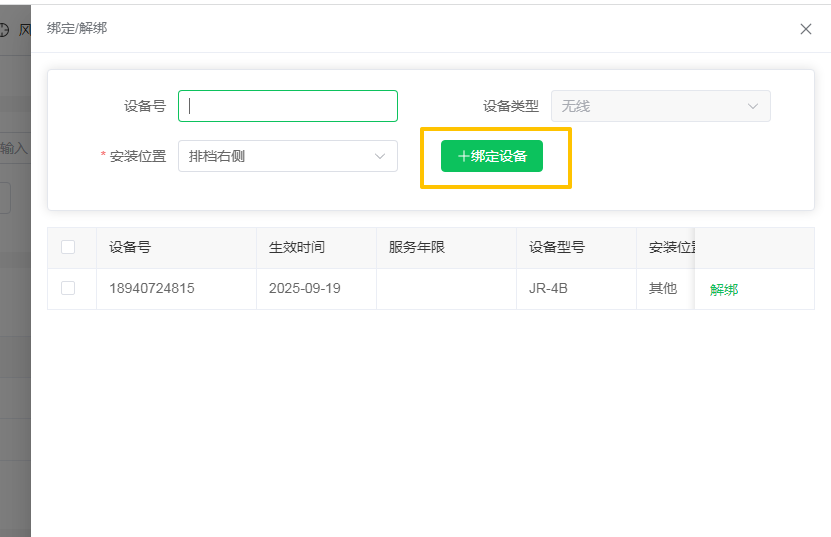Check the row checkbox for device 18940724815

[x=68, y=288]
